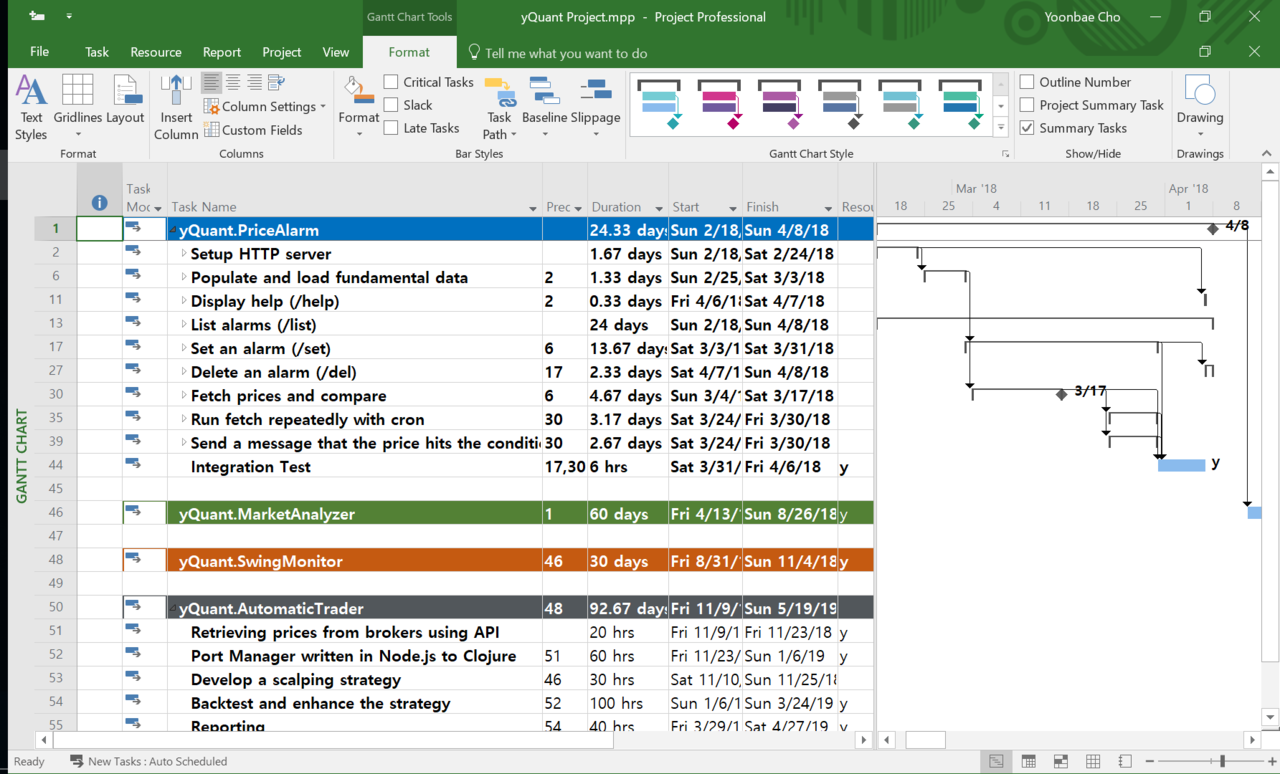Collapse the ribbon with the up arrow

click(x=1267, y=154)
